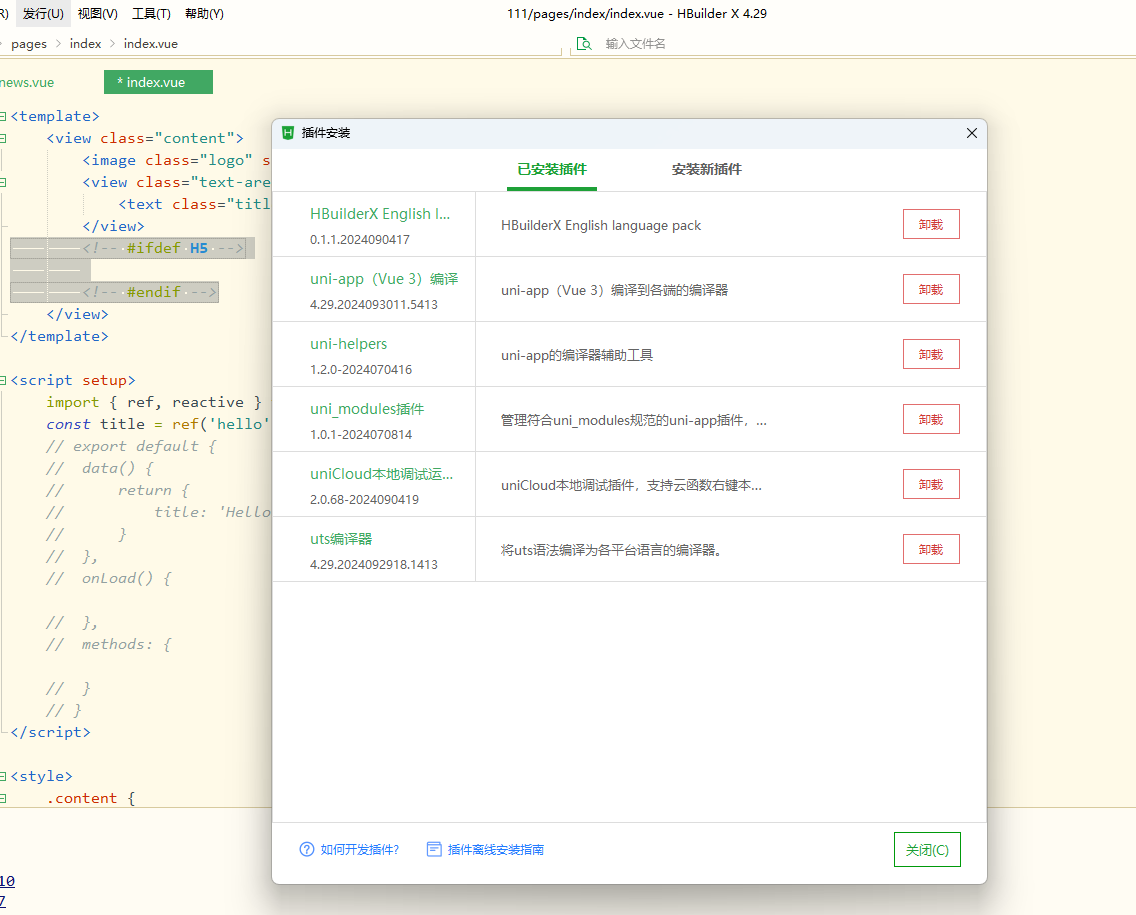
Task: Click the const title code line
Action: 158,425
